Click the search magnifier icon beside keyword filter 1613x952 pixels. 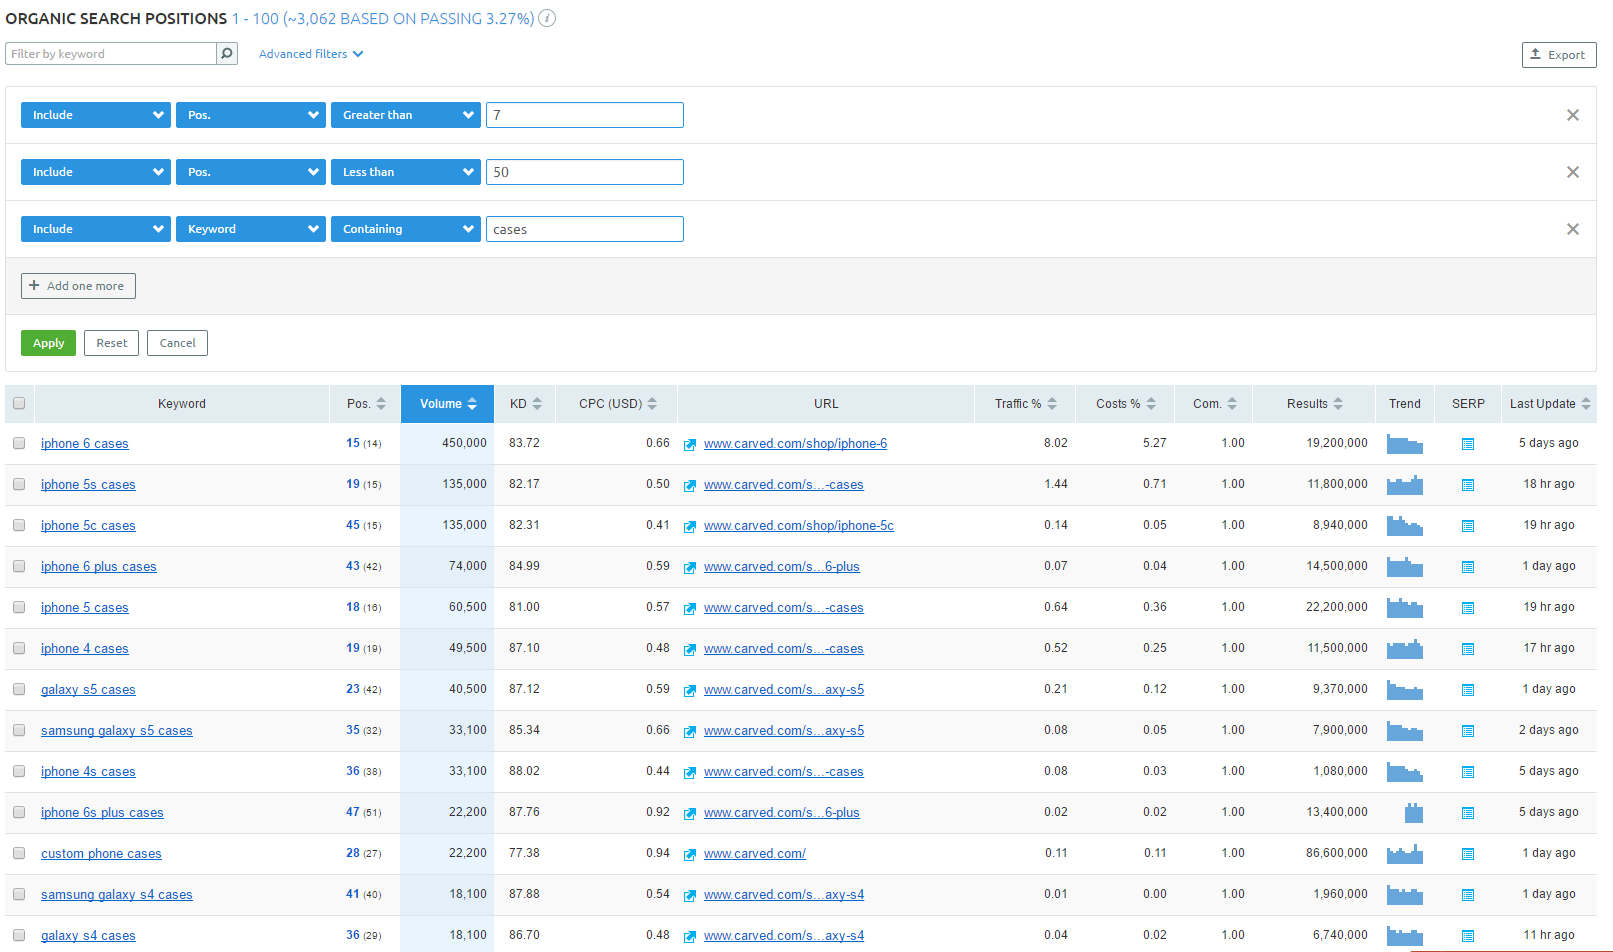(227, 54)
